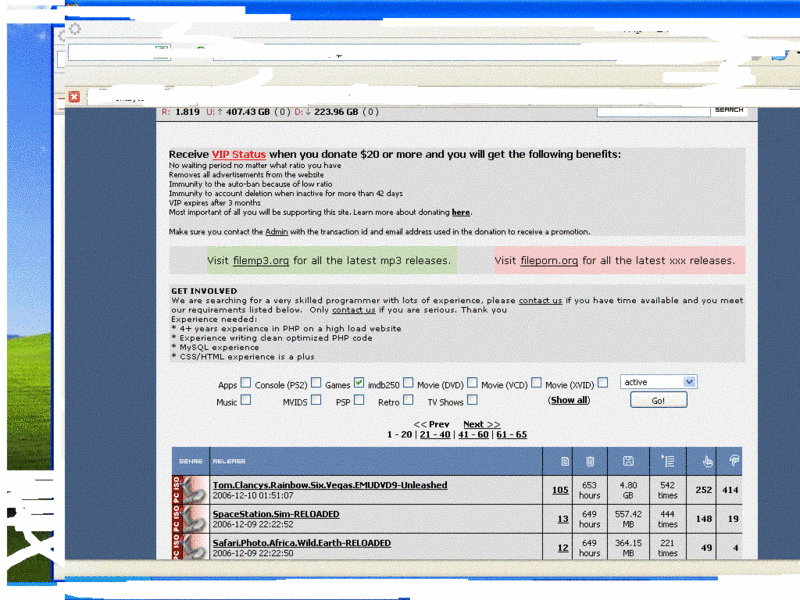Tick the TV Shows checkbox
The width and height of the screenshot is (800, 600).
(472, 400)
